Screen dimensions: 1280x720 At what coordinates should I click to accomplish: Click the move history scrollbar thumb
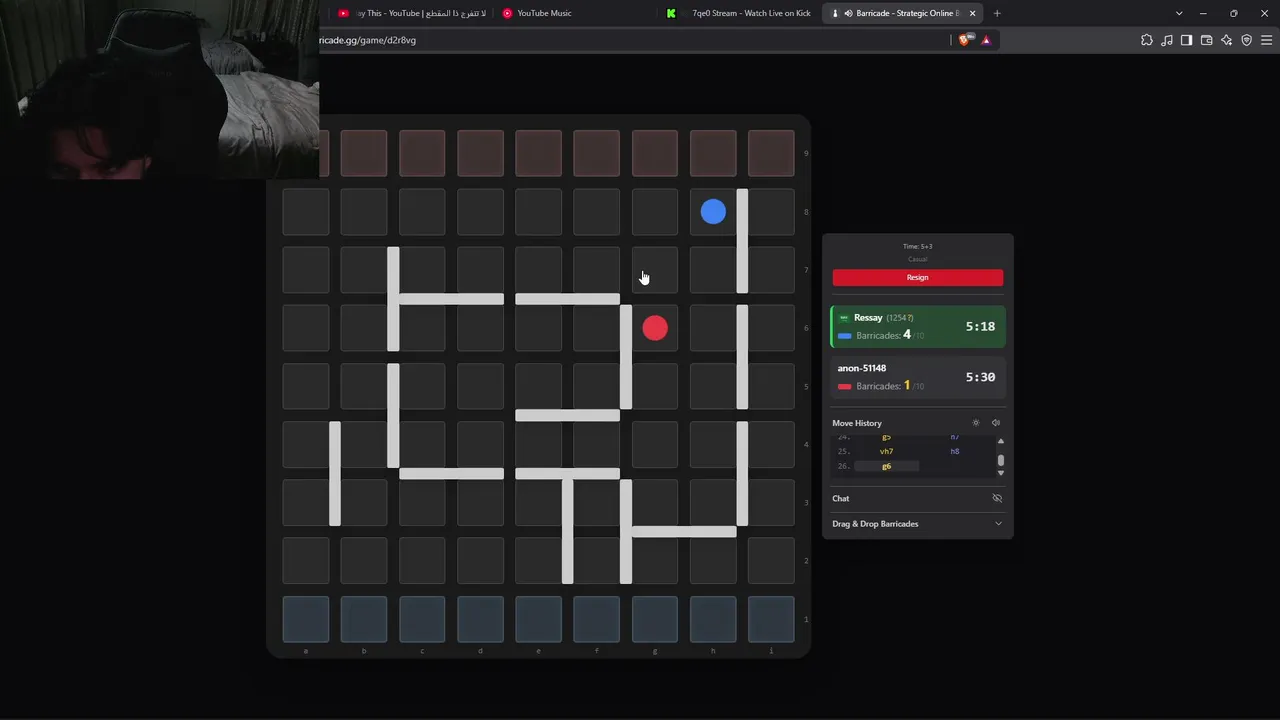1001,461
